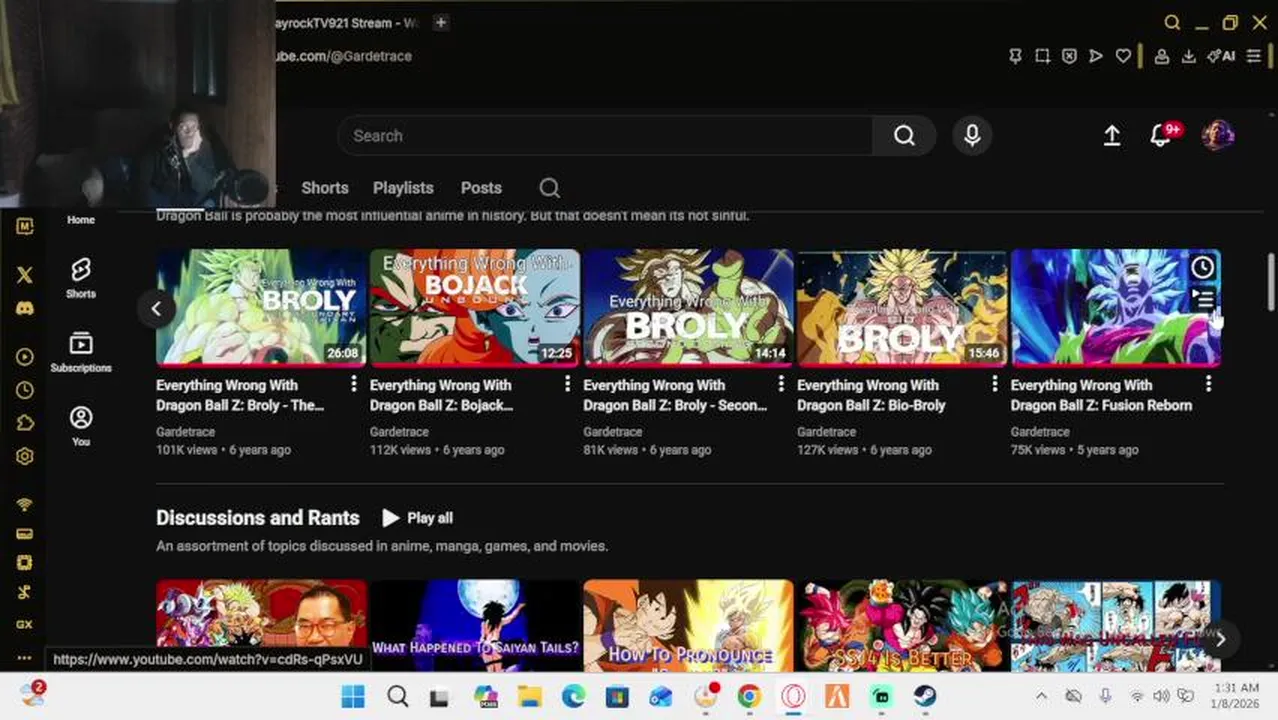1278x720 pixels.
Task: Open Subscriptions in YouTube side menu
Action: click(x=81, y=352)
